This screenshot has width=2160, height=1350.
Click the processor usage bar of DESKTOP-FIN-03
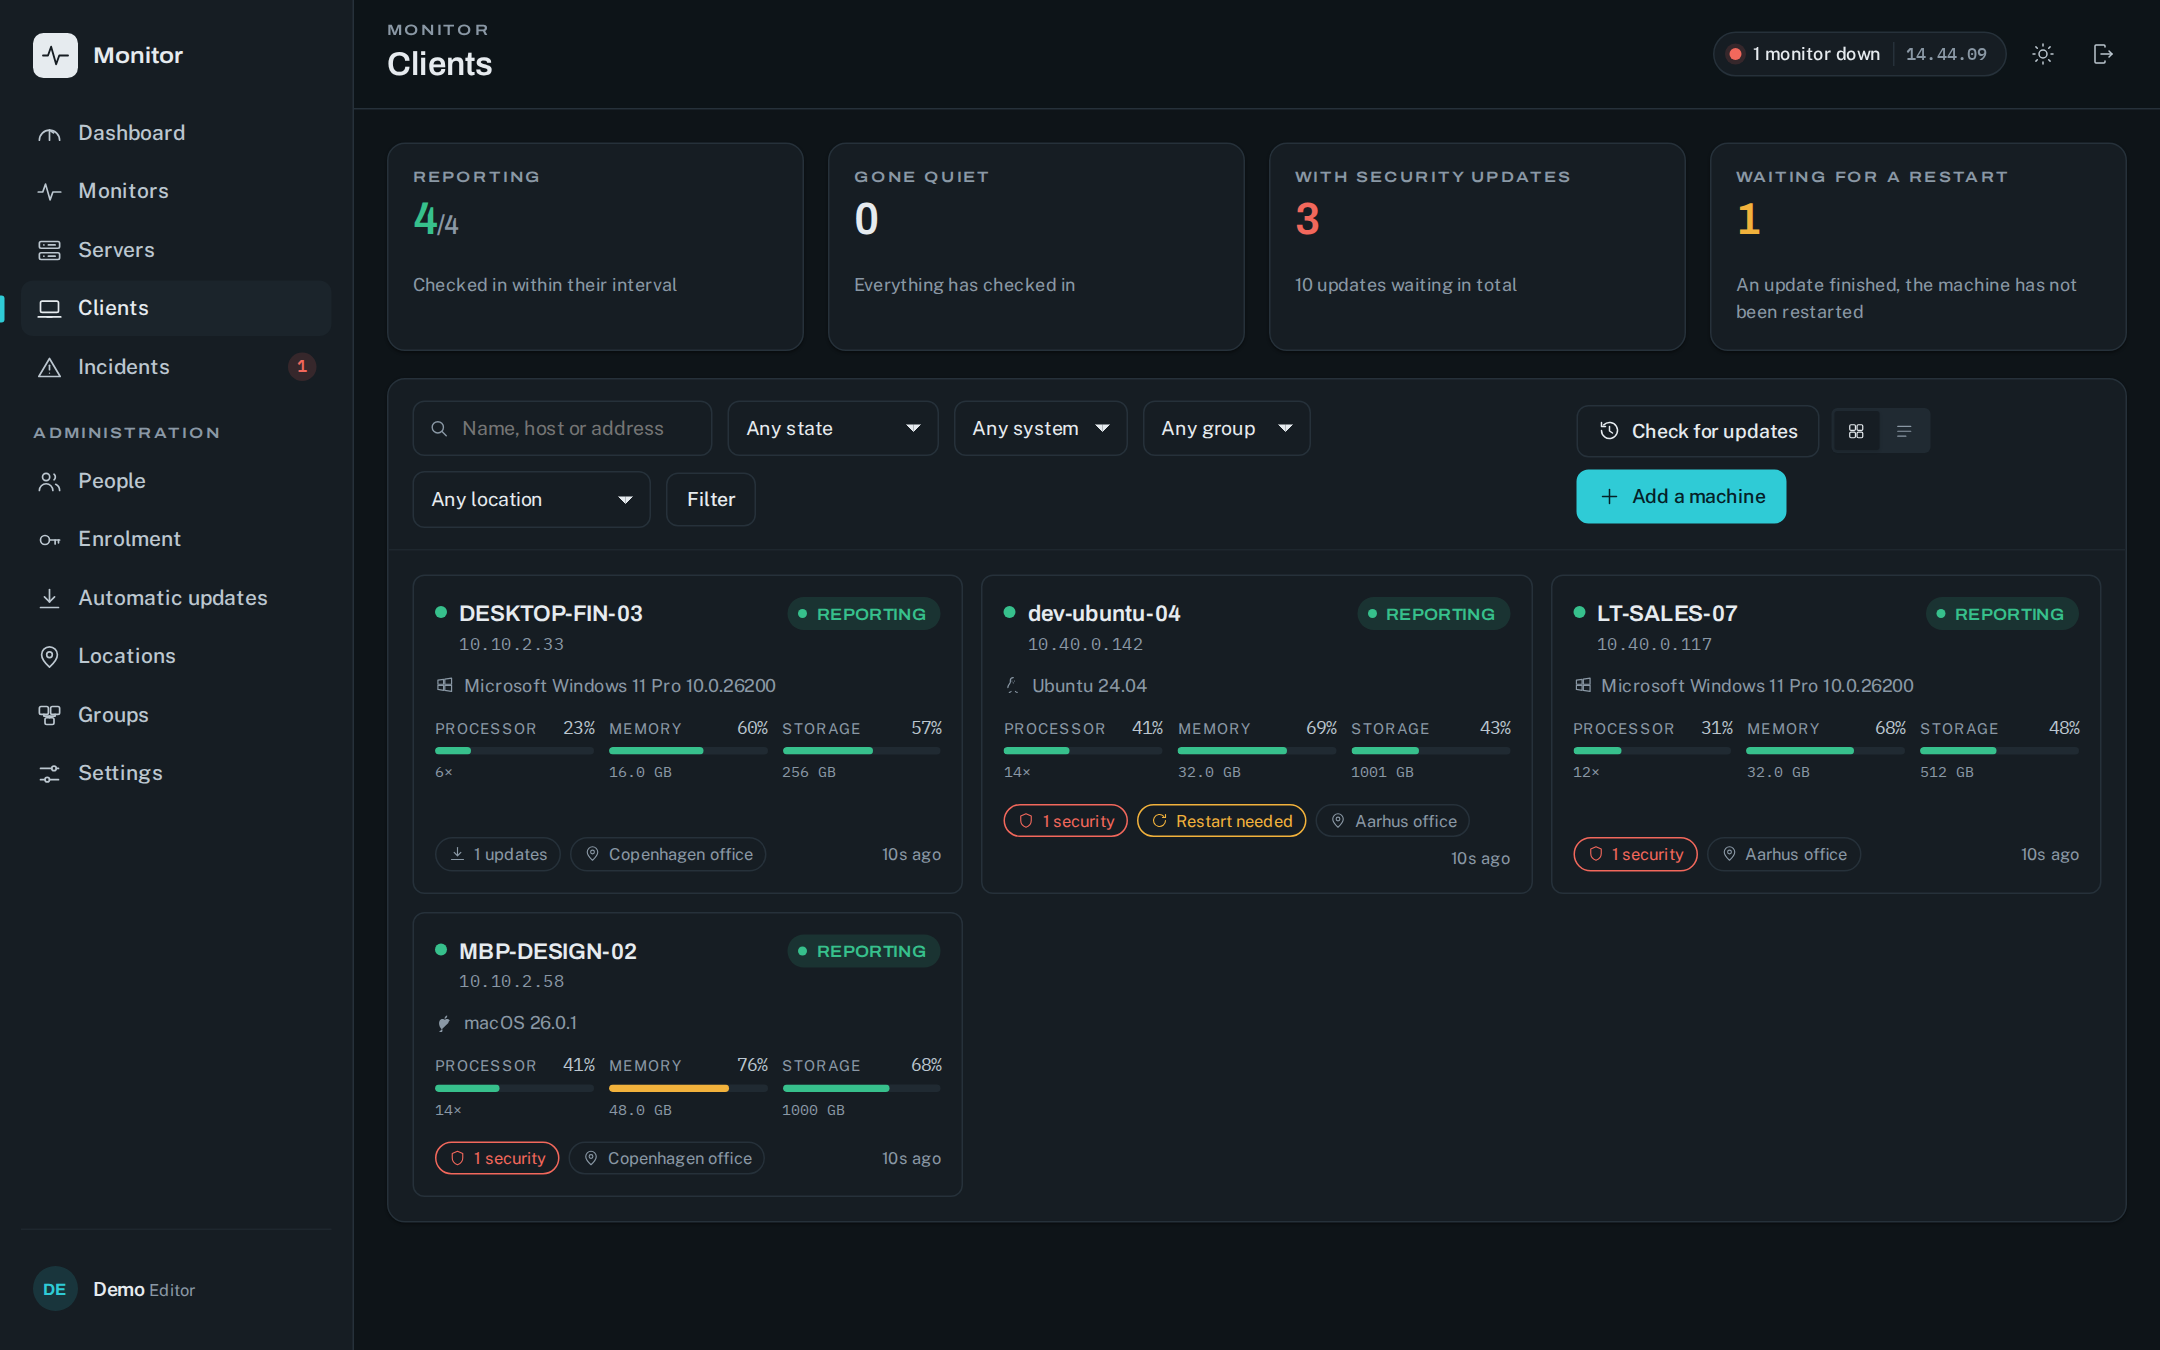(514, 751)
